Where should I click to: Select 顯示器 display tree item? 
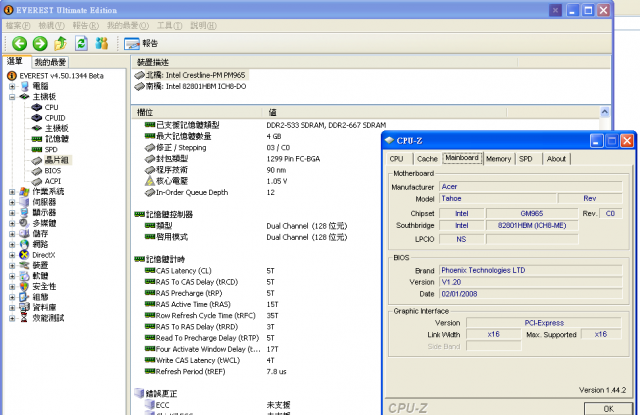pos(44,213)
